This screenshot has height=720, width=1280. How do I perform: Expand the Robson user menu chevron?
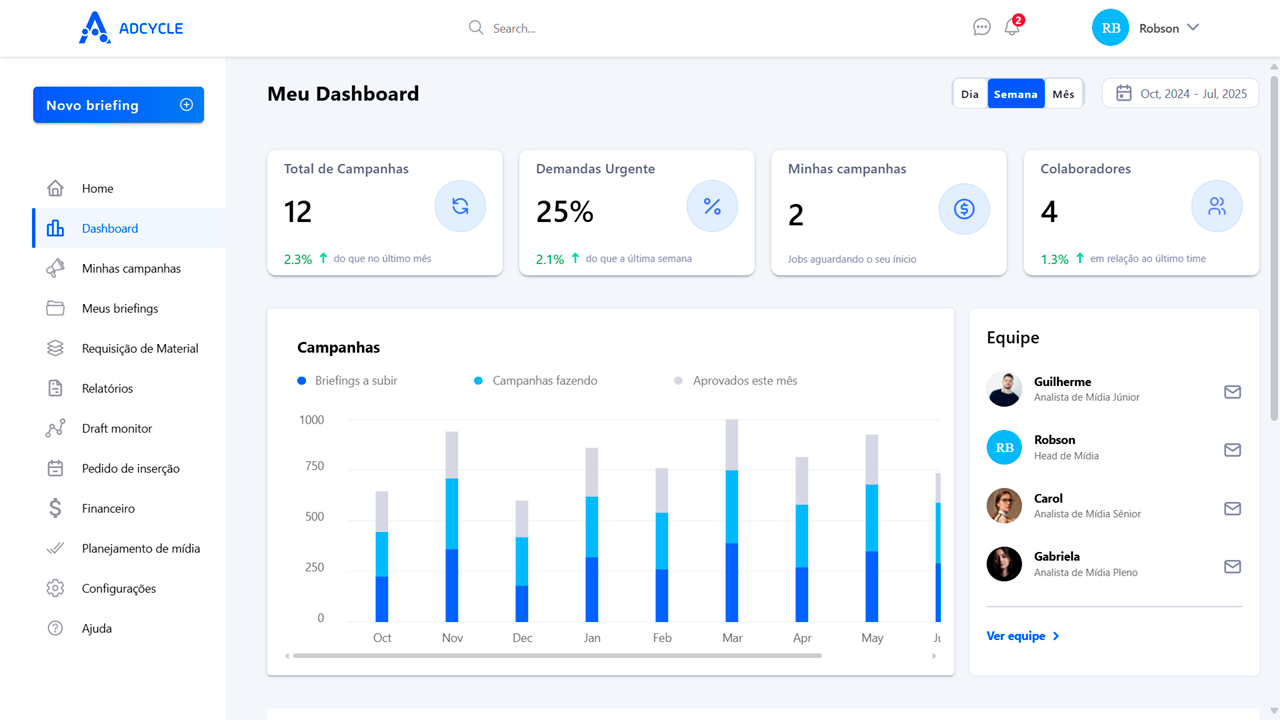1192,28
